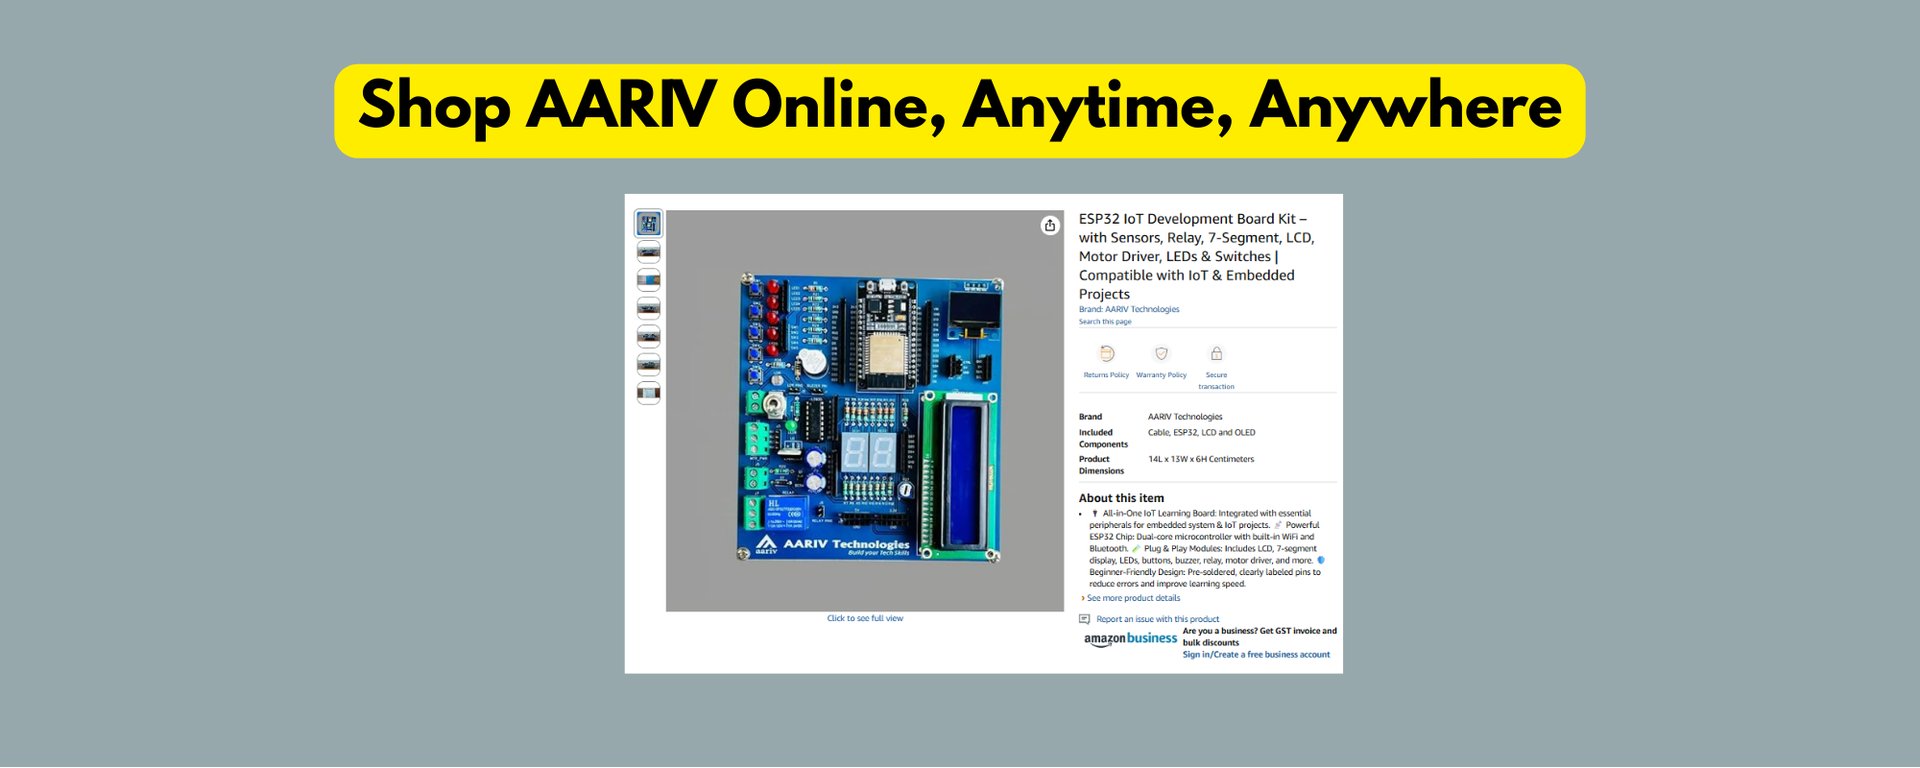
Task: Click the 'Secure transaction' text label
Action: [x=1216, y=381]
